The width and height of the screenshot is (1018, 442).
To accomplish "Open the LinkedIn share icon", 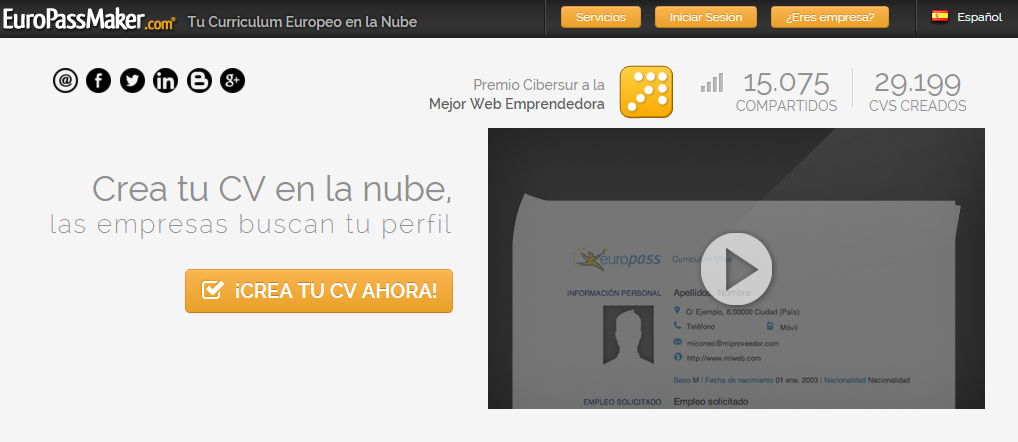I will 166,80.
